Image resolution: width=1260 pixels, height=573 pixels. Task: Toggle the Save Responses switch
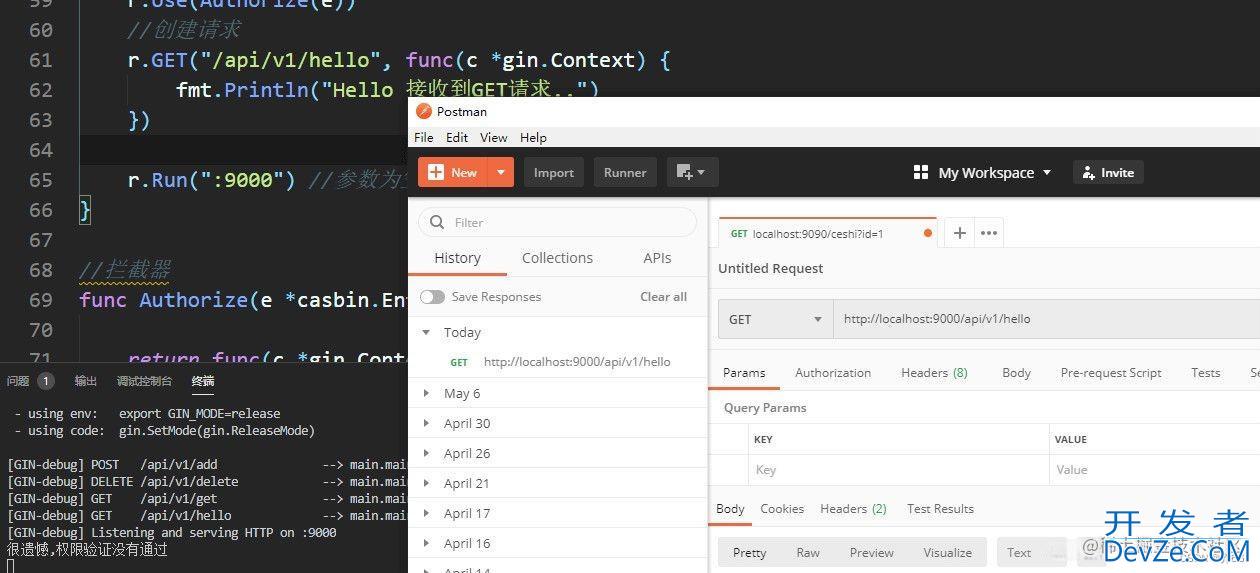click(432, 297)
